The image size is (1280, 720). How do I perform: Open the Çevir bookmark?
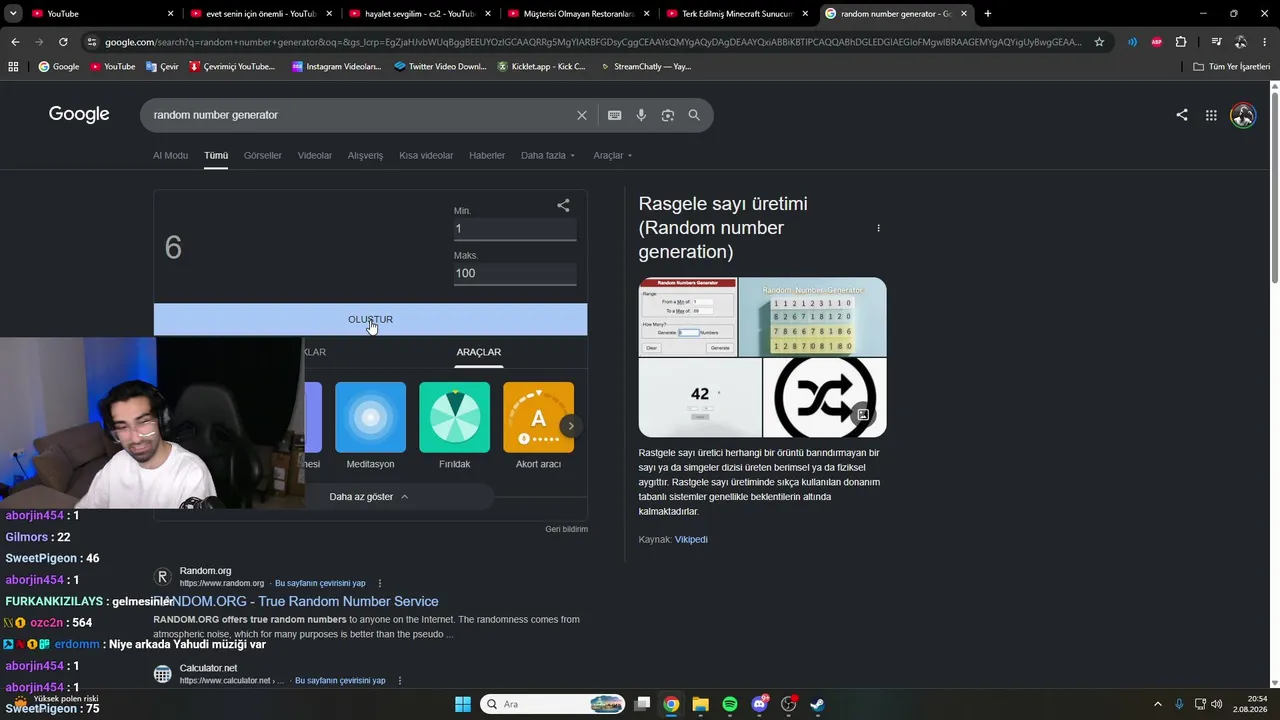pyautogui.click(x=162, y=67)
